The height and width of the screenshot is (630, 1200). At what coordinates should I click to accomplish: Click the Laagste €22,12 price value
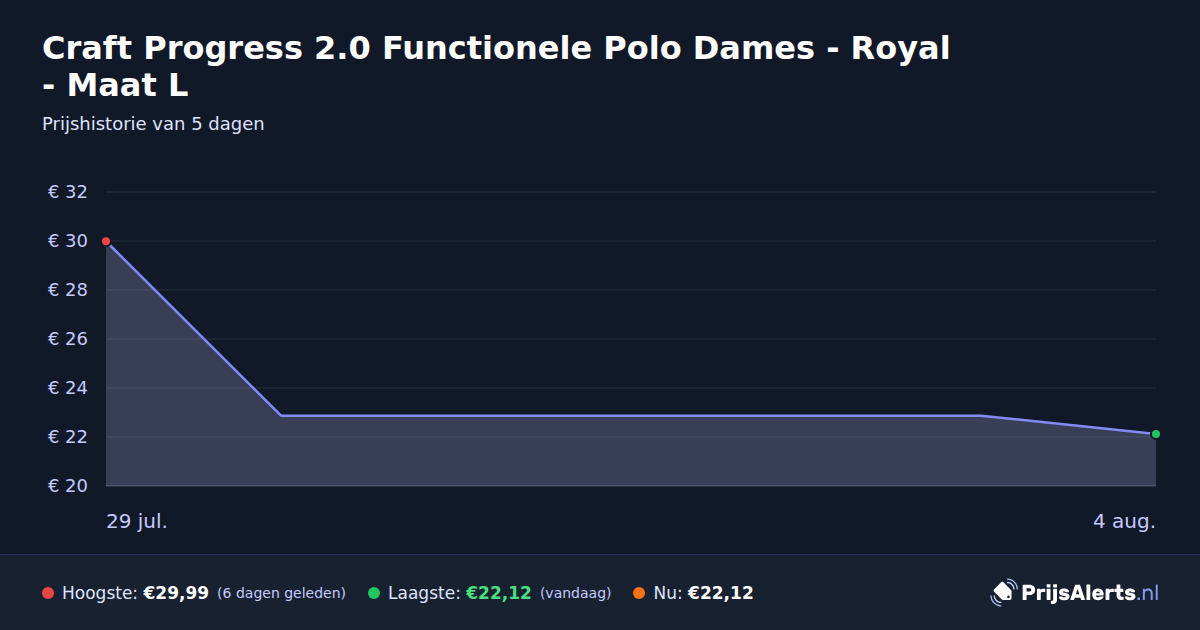(498, 593)
